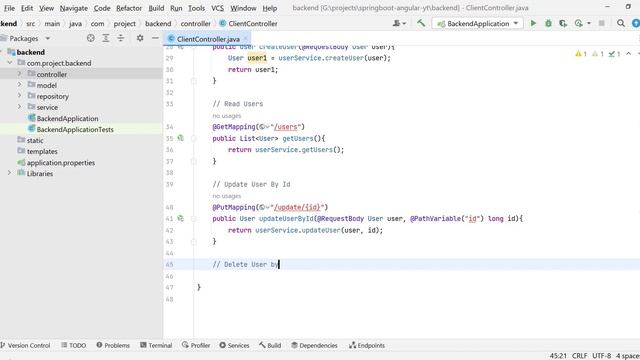Click gutter icon on line 41 updateUserById

(x=180, y=218)
